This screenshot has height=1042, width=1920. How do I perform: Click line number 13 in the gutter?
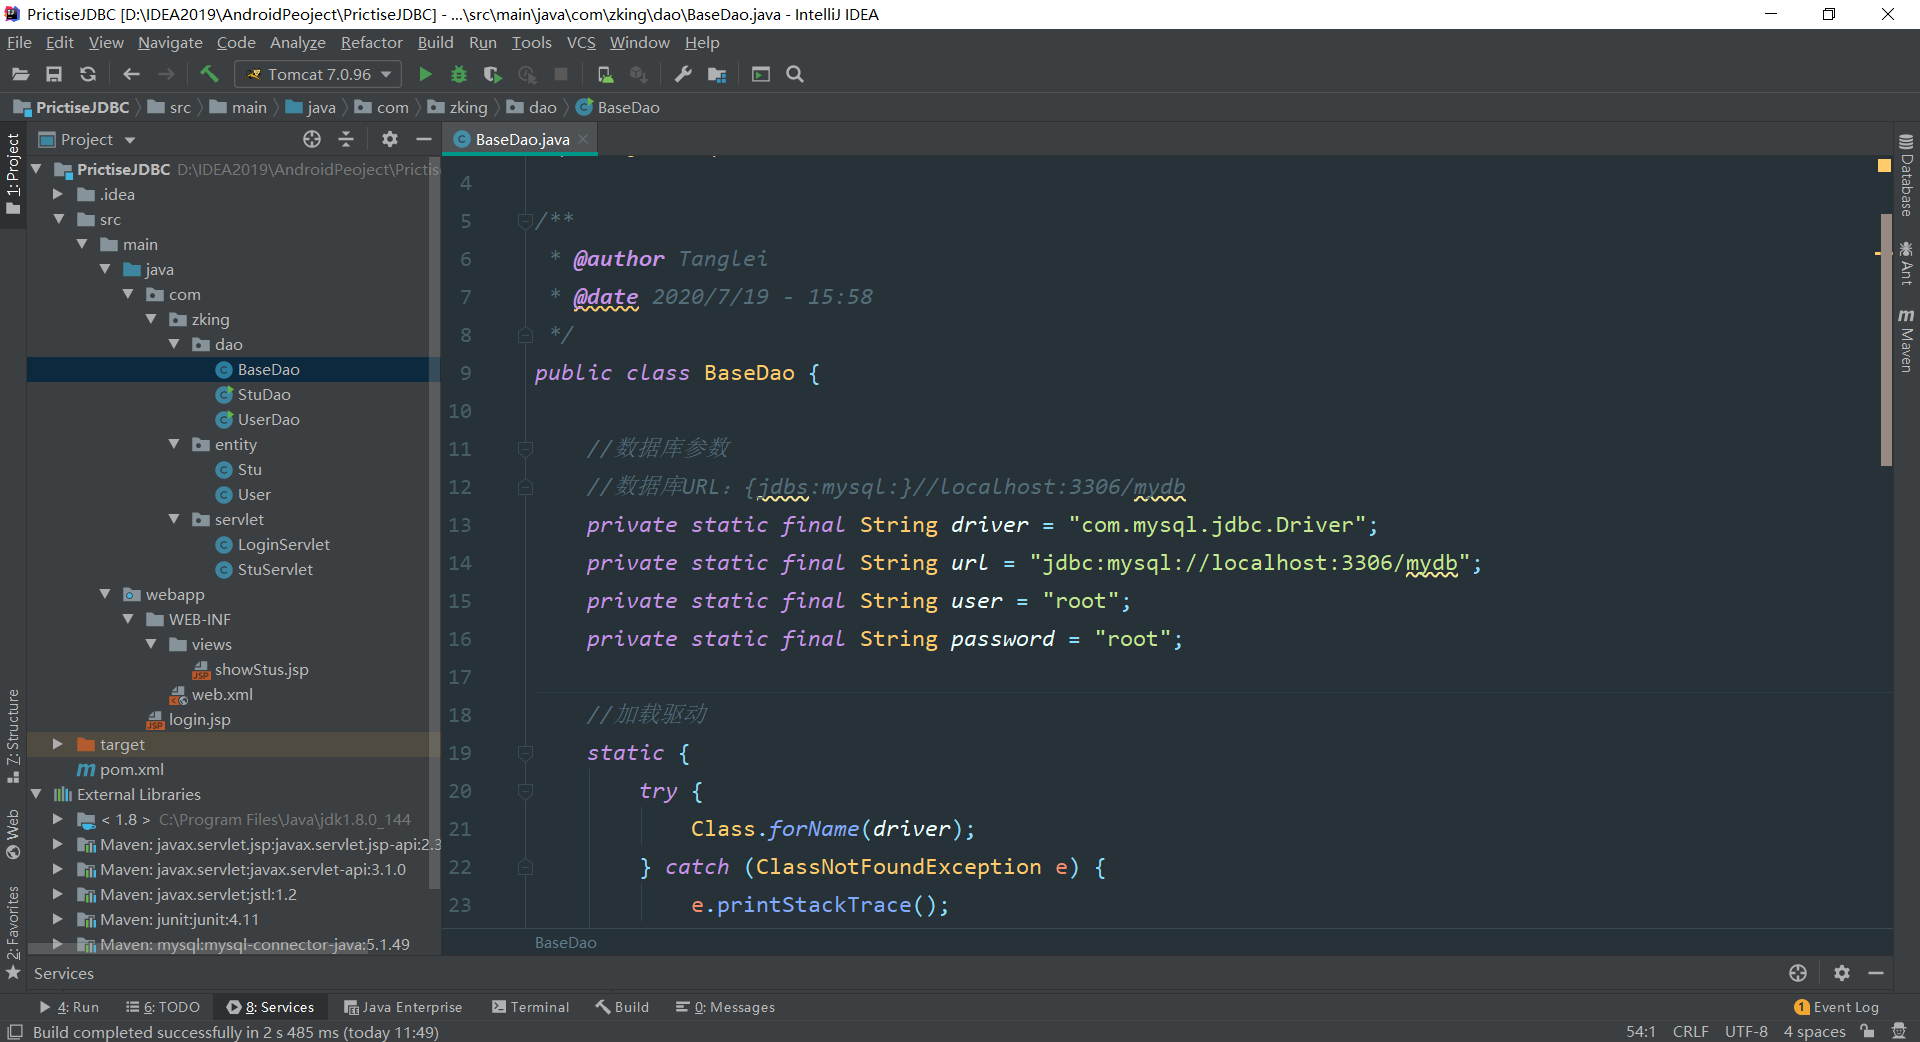tap(459, 525)
